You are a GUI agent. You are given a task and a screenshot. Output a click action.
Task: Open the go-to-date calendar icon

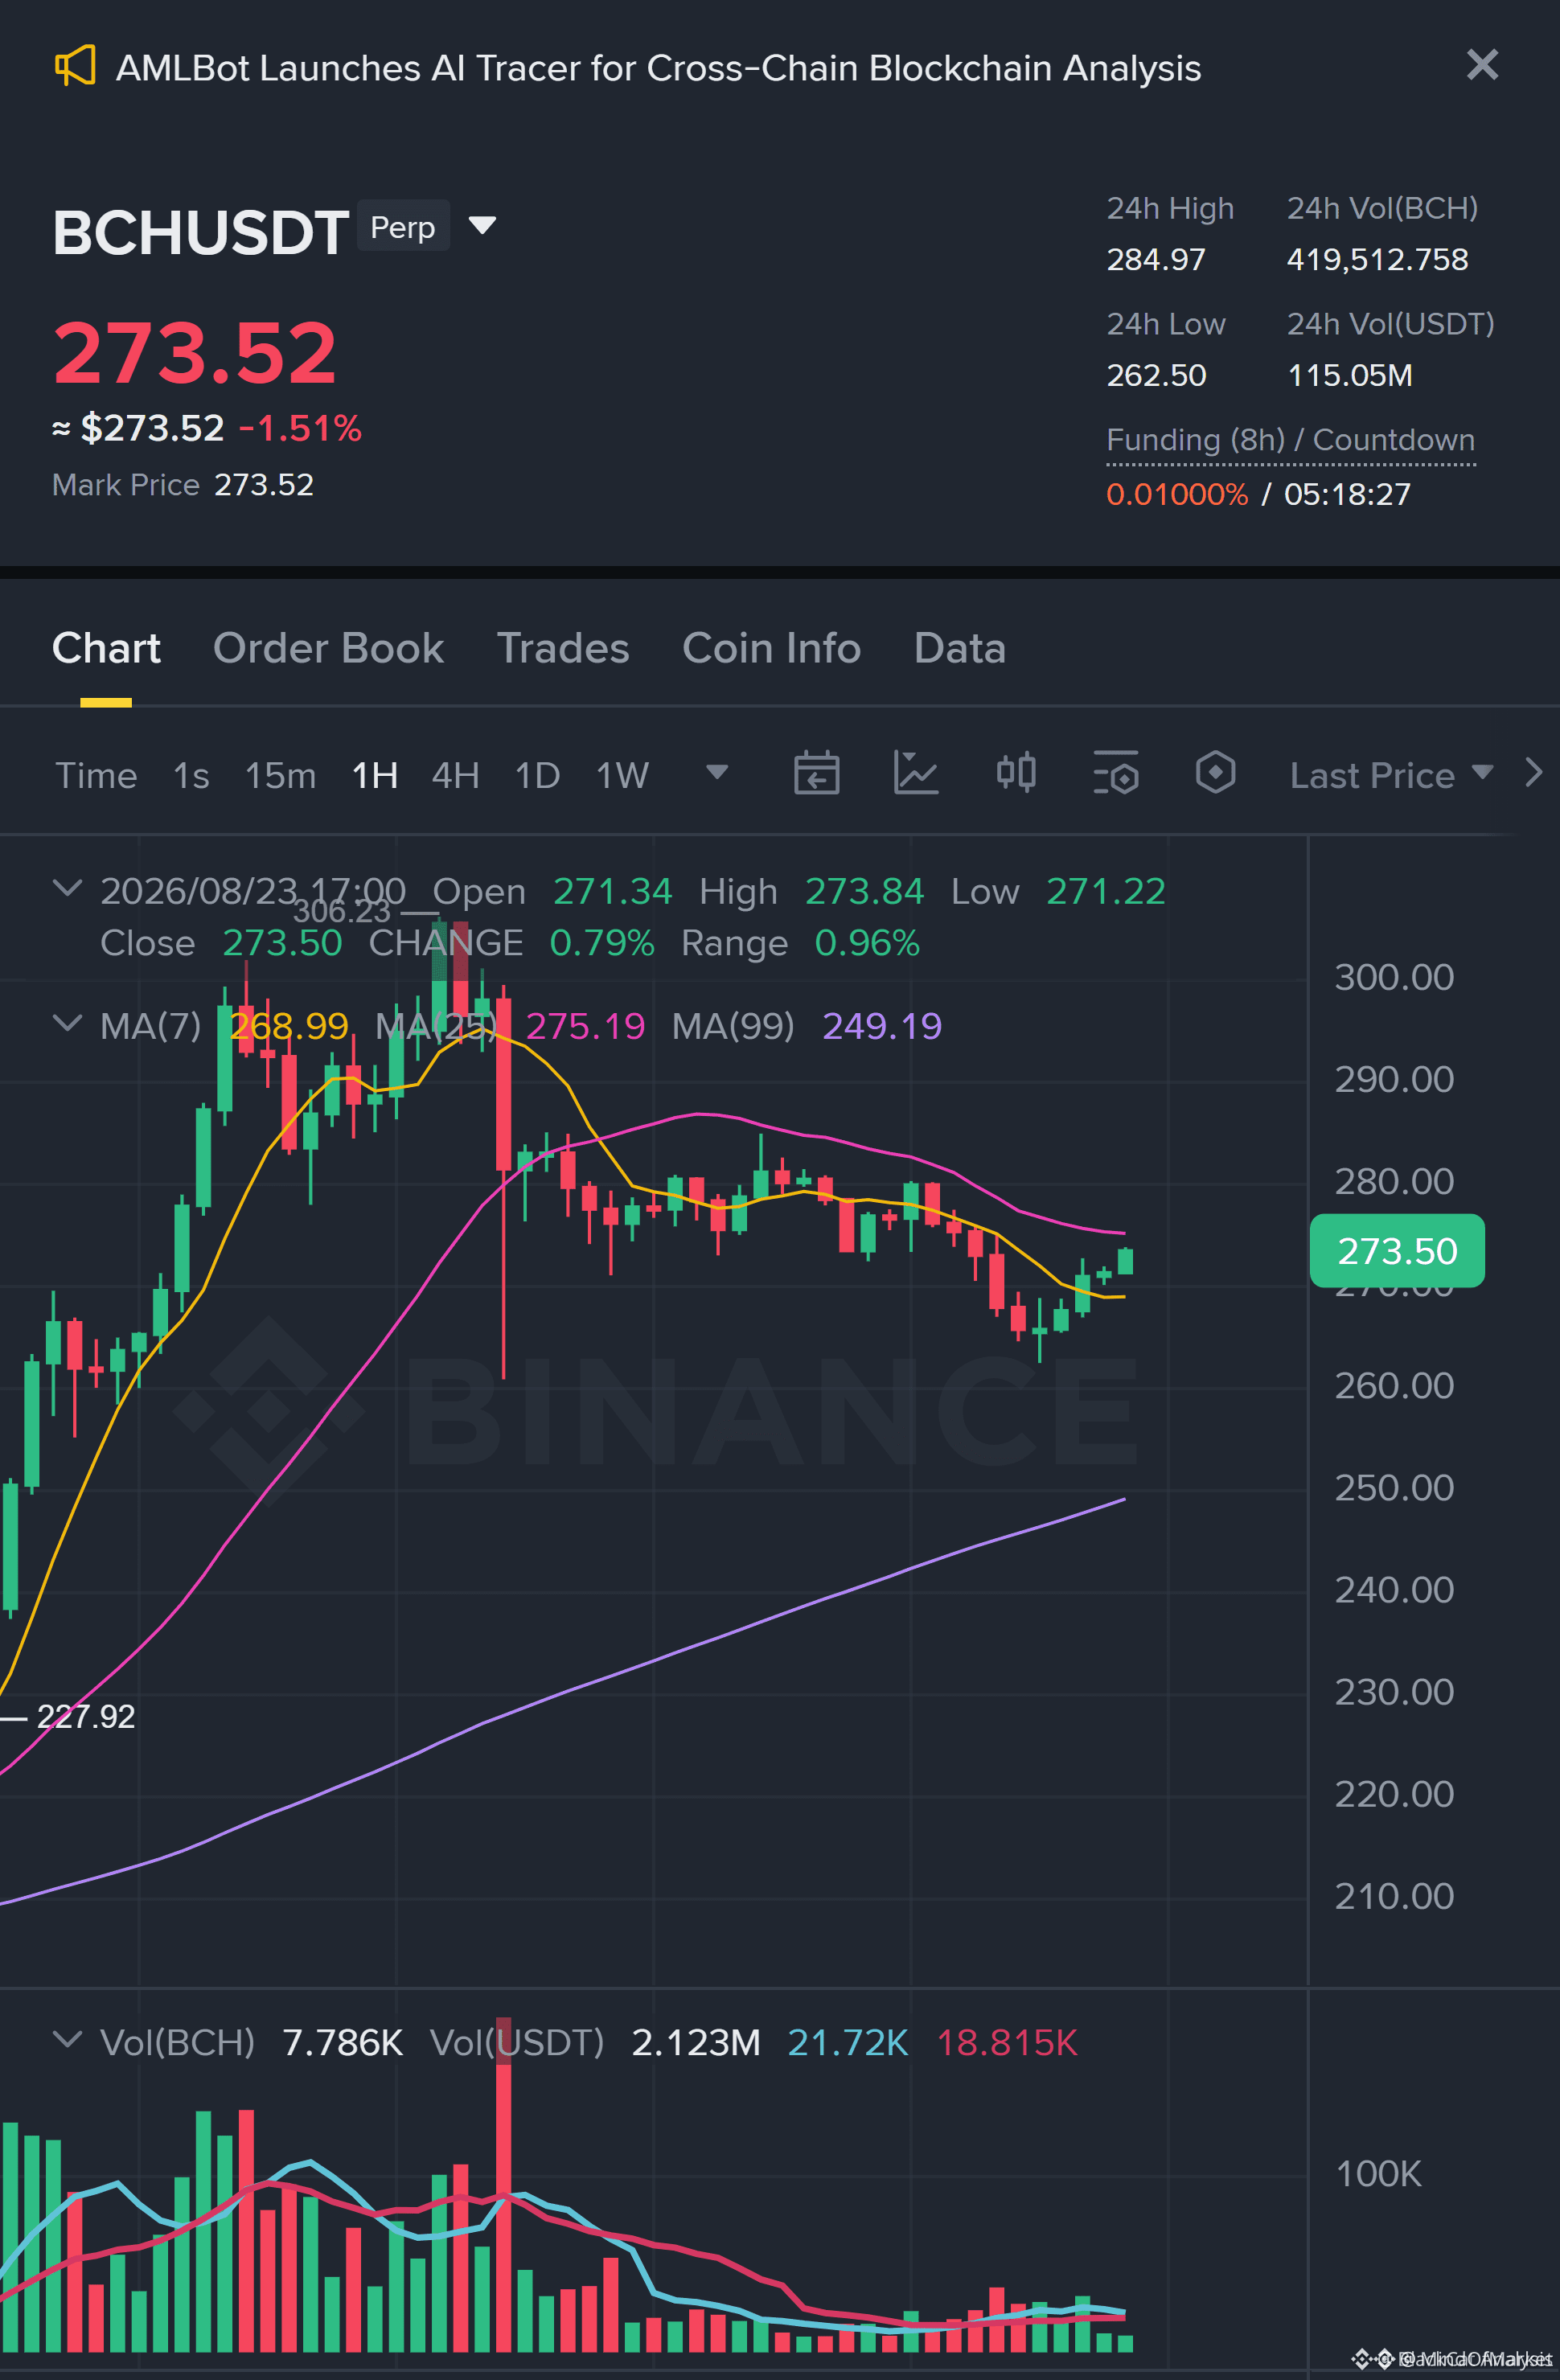pyautogui.click(x=816, y=773)
